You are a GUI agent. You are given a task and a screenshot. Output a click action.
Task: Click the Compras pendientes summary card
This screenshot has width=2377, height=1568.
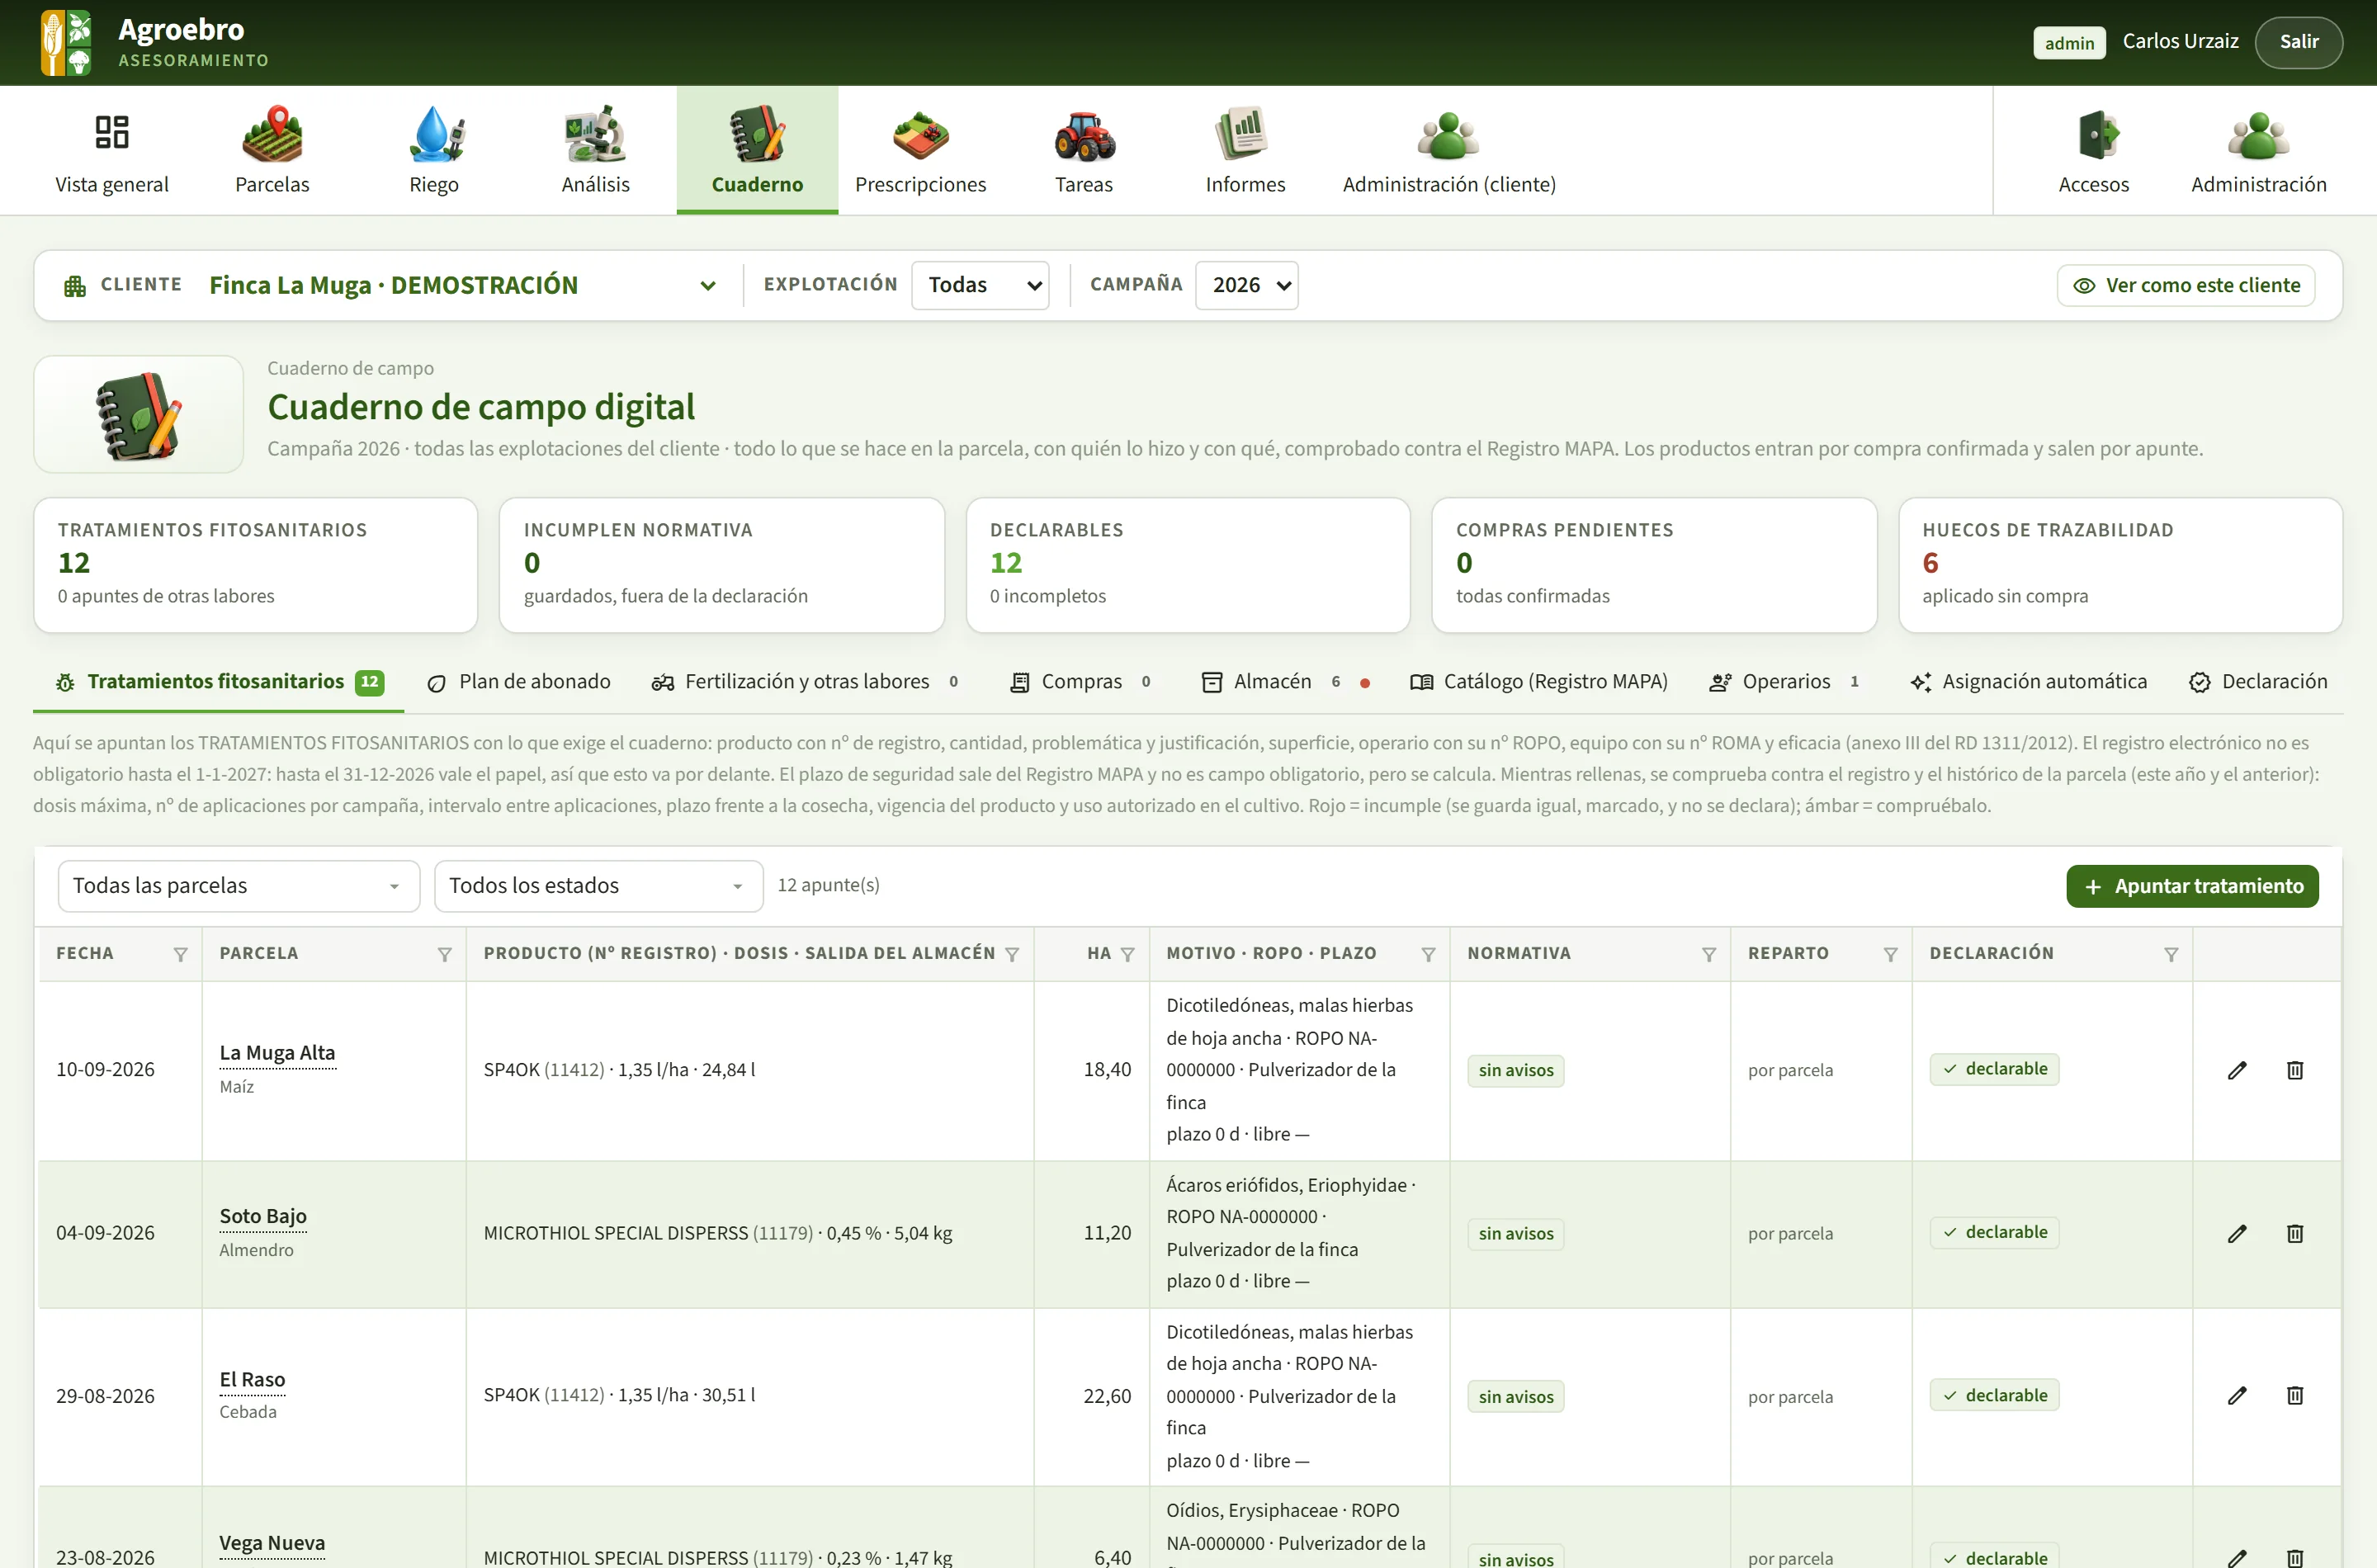tap(1654, 565)
